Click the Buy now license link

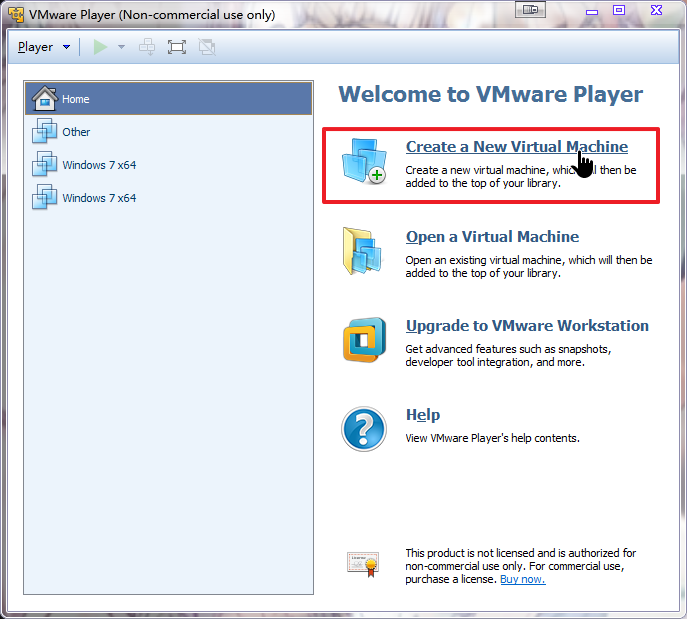pos(522,579)
